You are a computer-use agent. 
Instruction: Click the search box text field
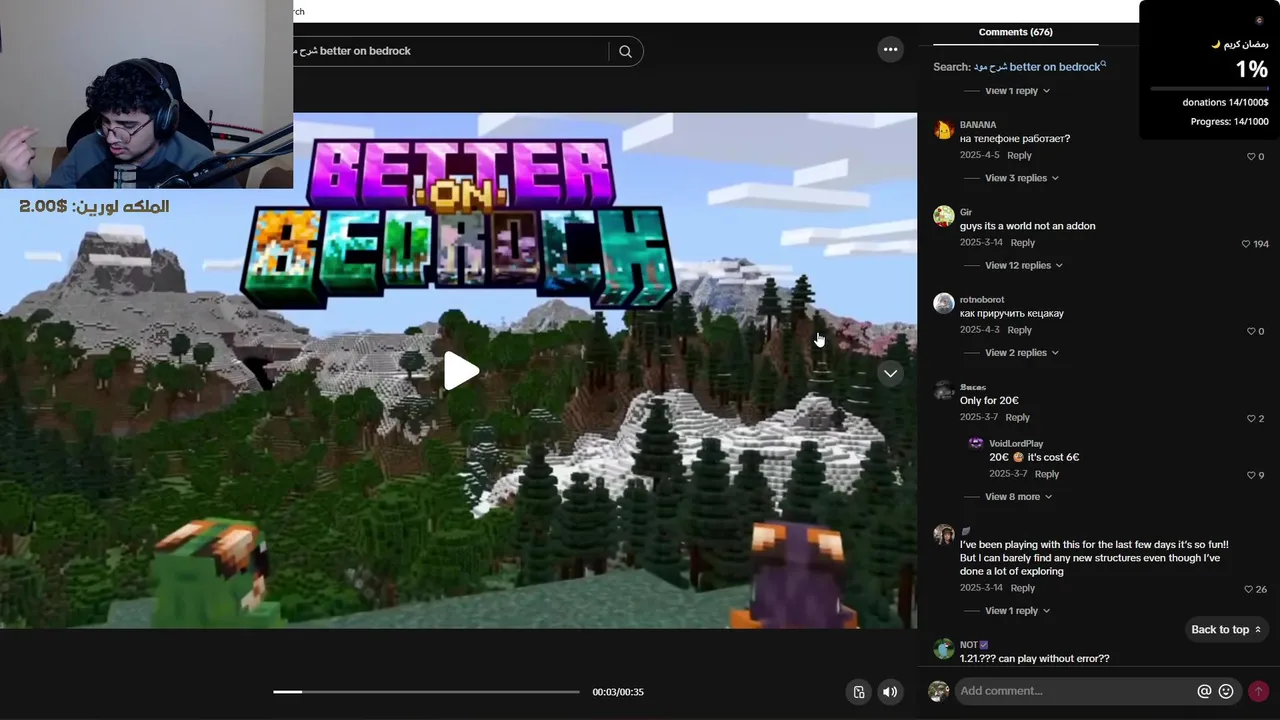point(452,51)
